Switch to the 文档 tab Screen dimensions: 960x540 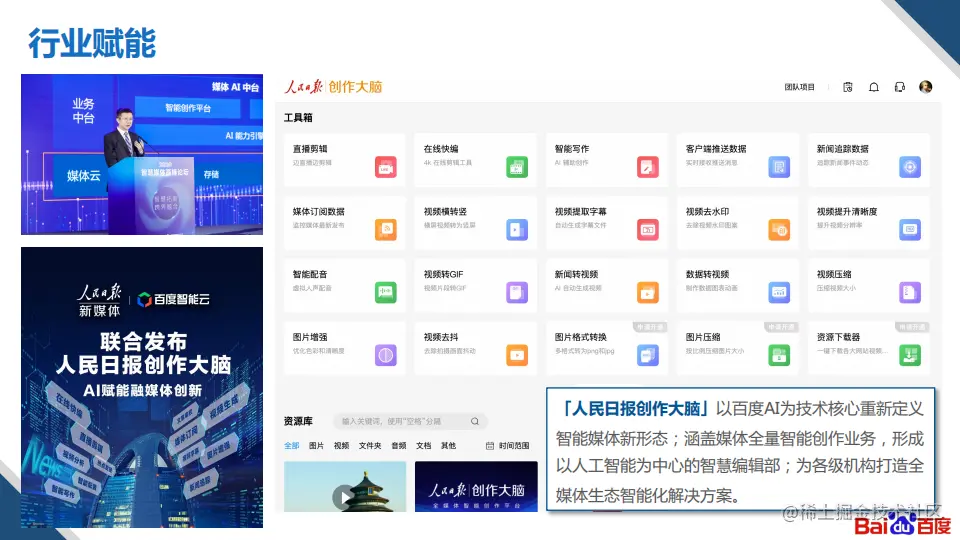424,446
